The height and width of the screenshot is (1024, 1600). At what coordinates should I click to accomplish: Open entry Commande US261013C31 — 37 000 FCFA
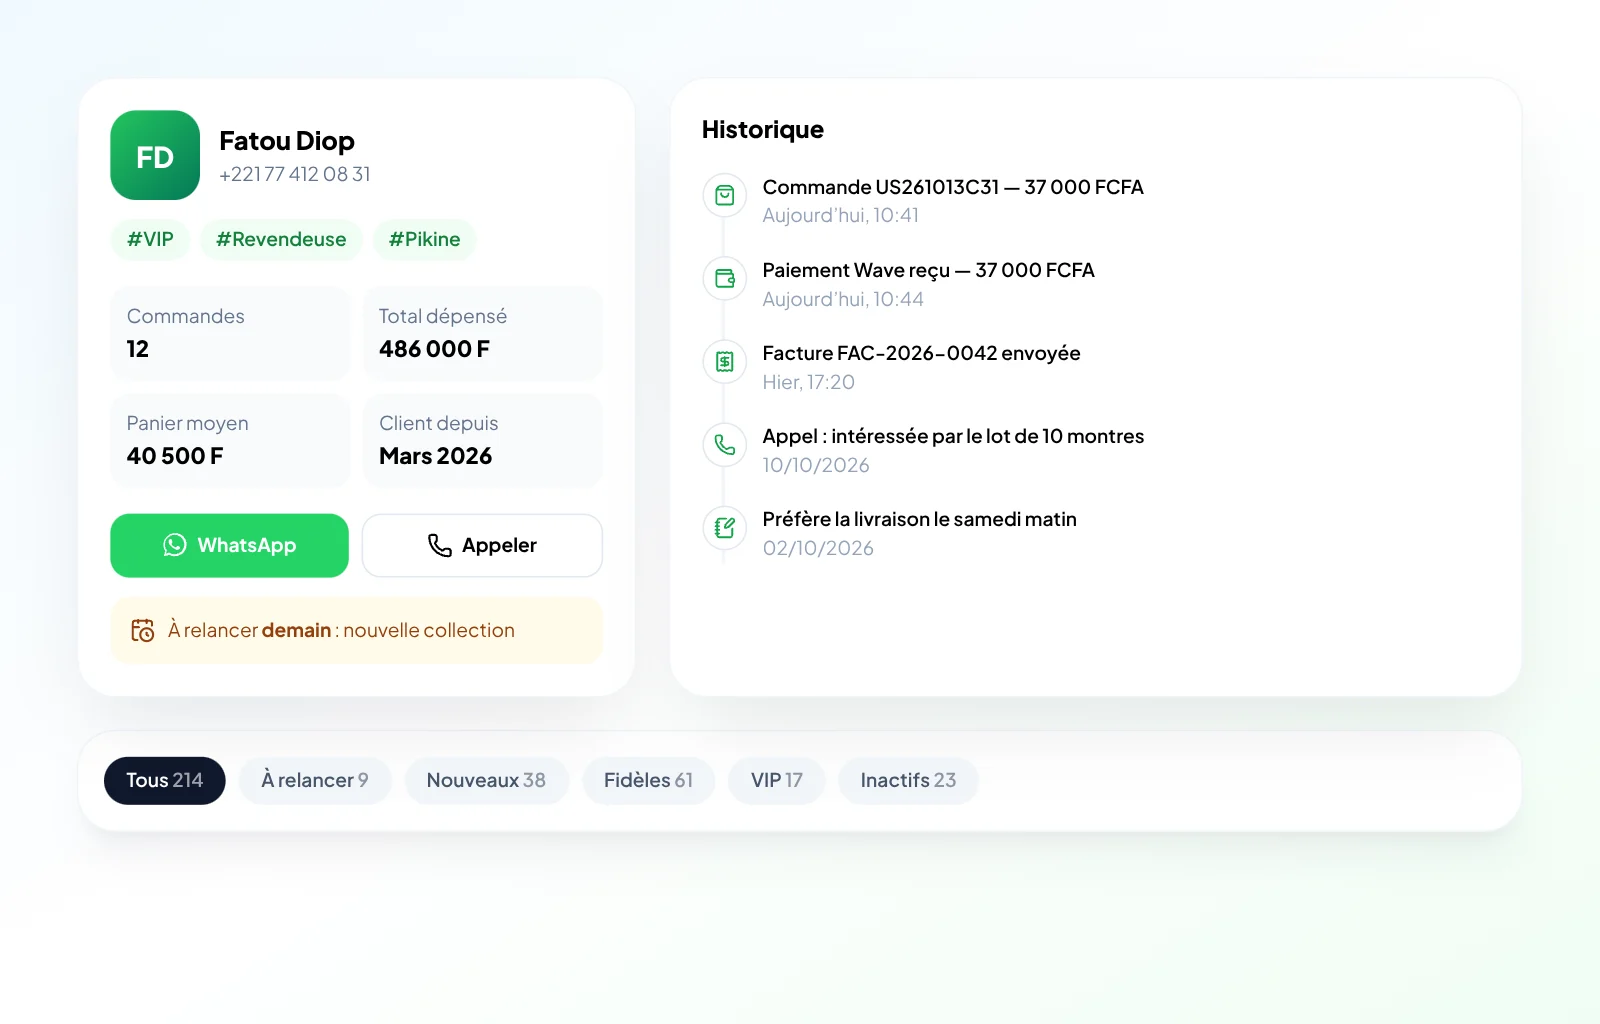click(x=953, y=187)
